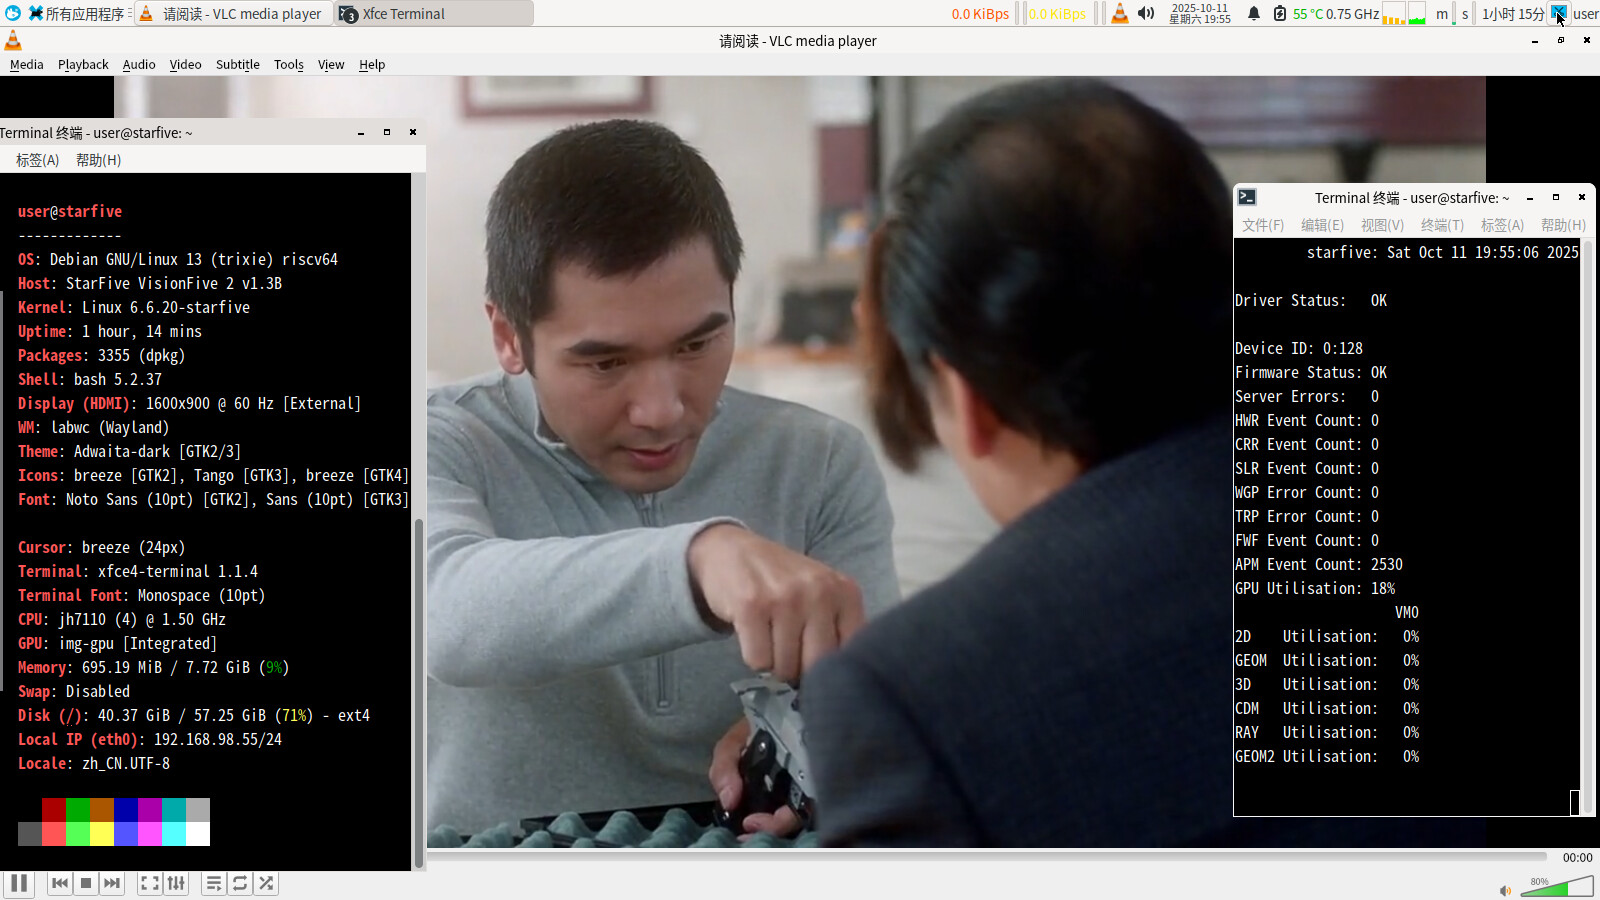Pause the video playback
Screen dimensions: 1600x900
19,883
